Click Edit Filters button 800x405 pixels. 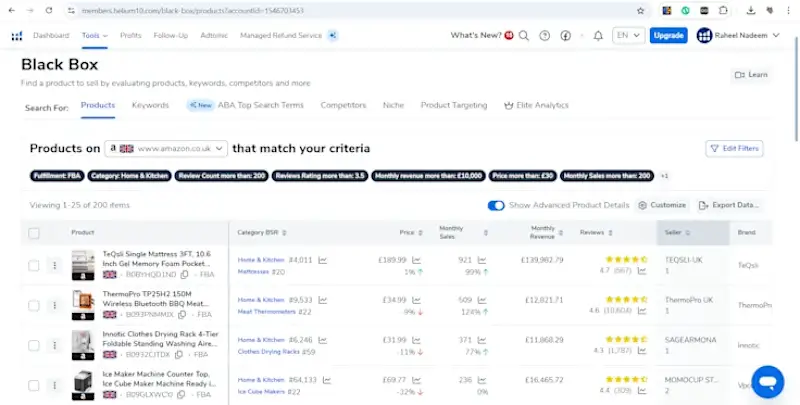tap(735, 148)
